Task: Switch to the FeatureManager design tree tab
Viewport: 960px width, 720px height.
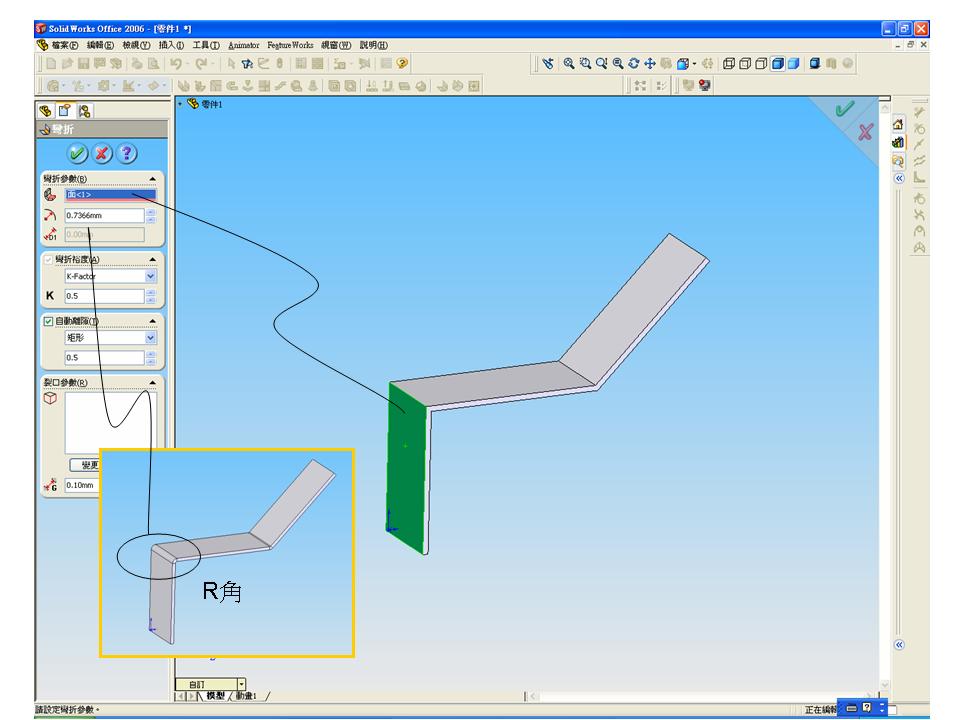Action: click(x=45, y=111)
